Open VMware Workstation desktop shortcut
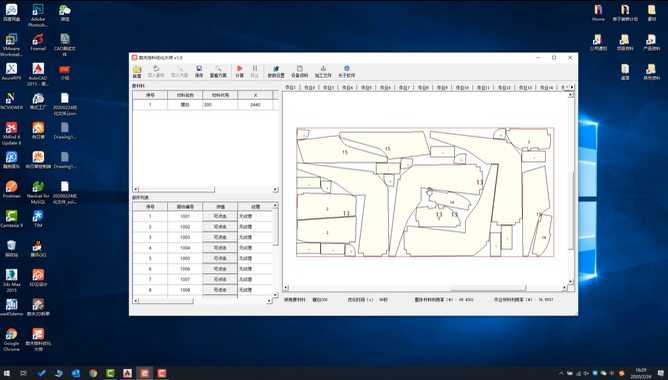The image size is (668, 380). [x=12, y=45]
